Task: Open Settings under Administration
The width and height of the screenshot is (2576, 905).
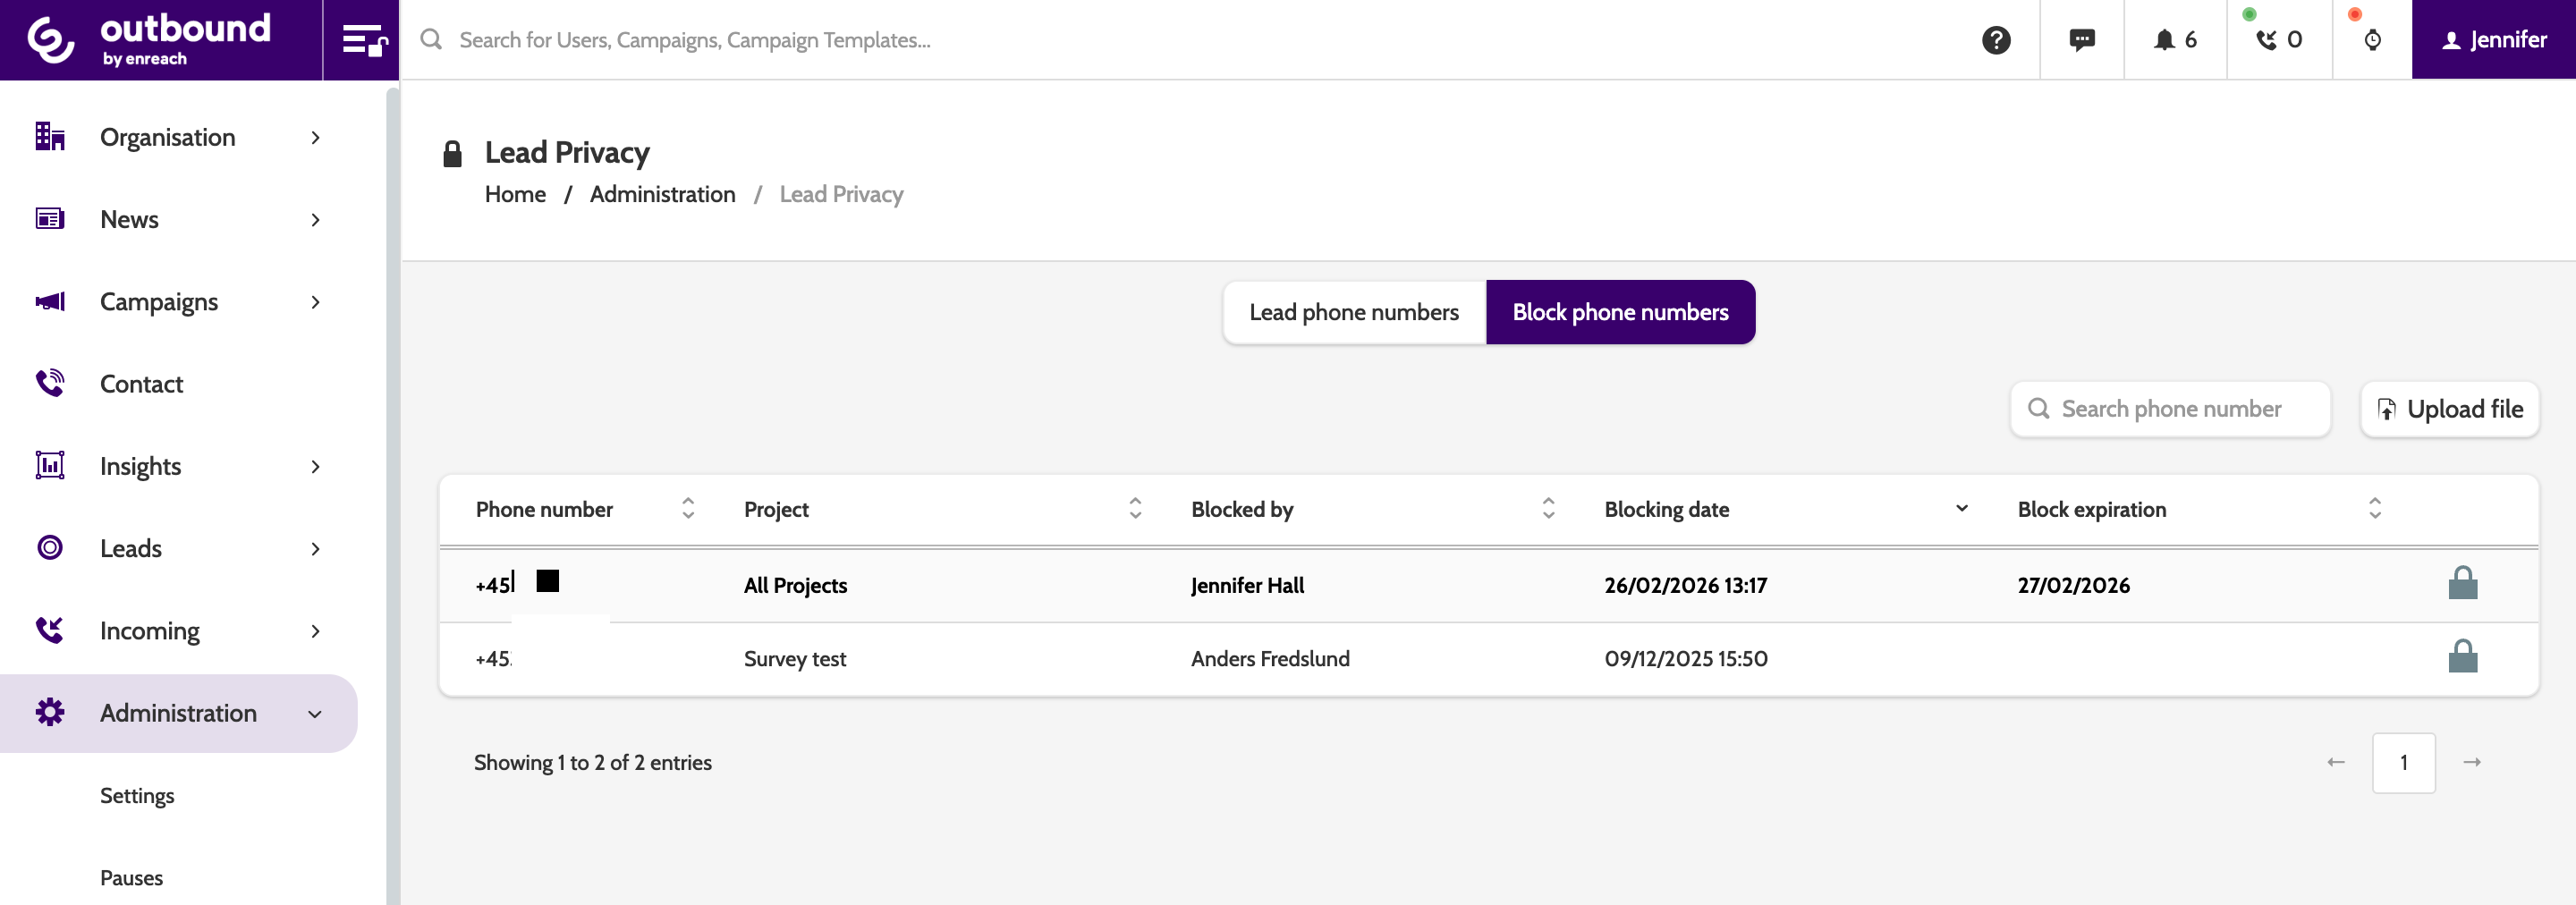Action: point(137,796)
